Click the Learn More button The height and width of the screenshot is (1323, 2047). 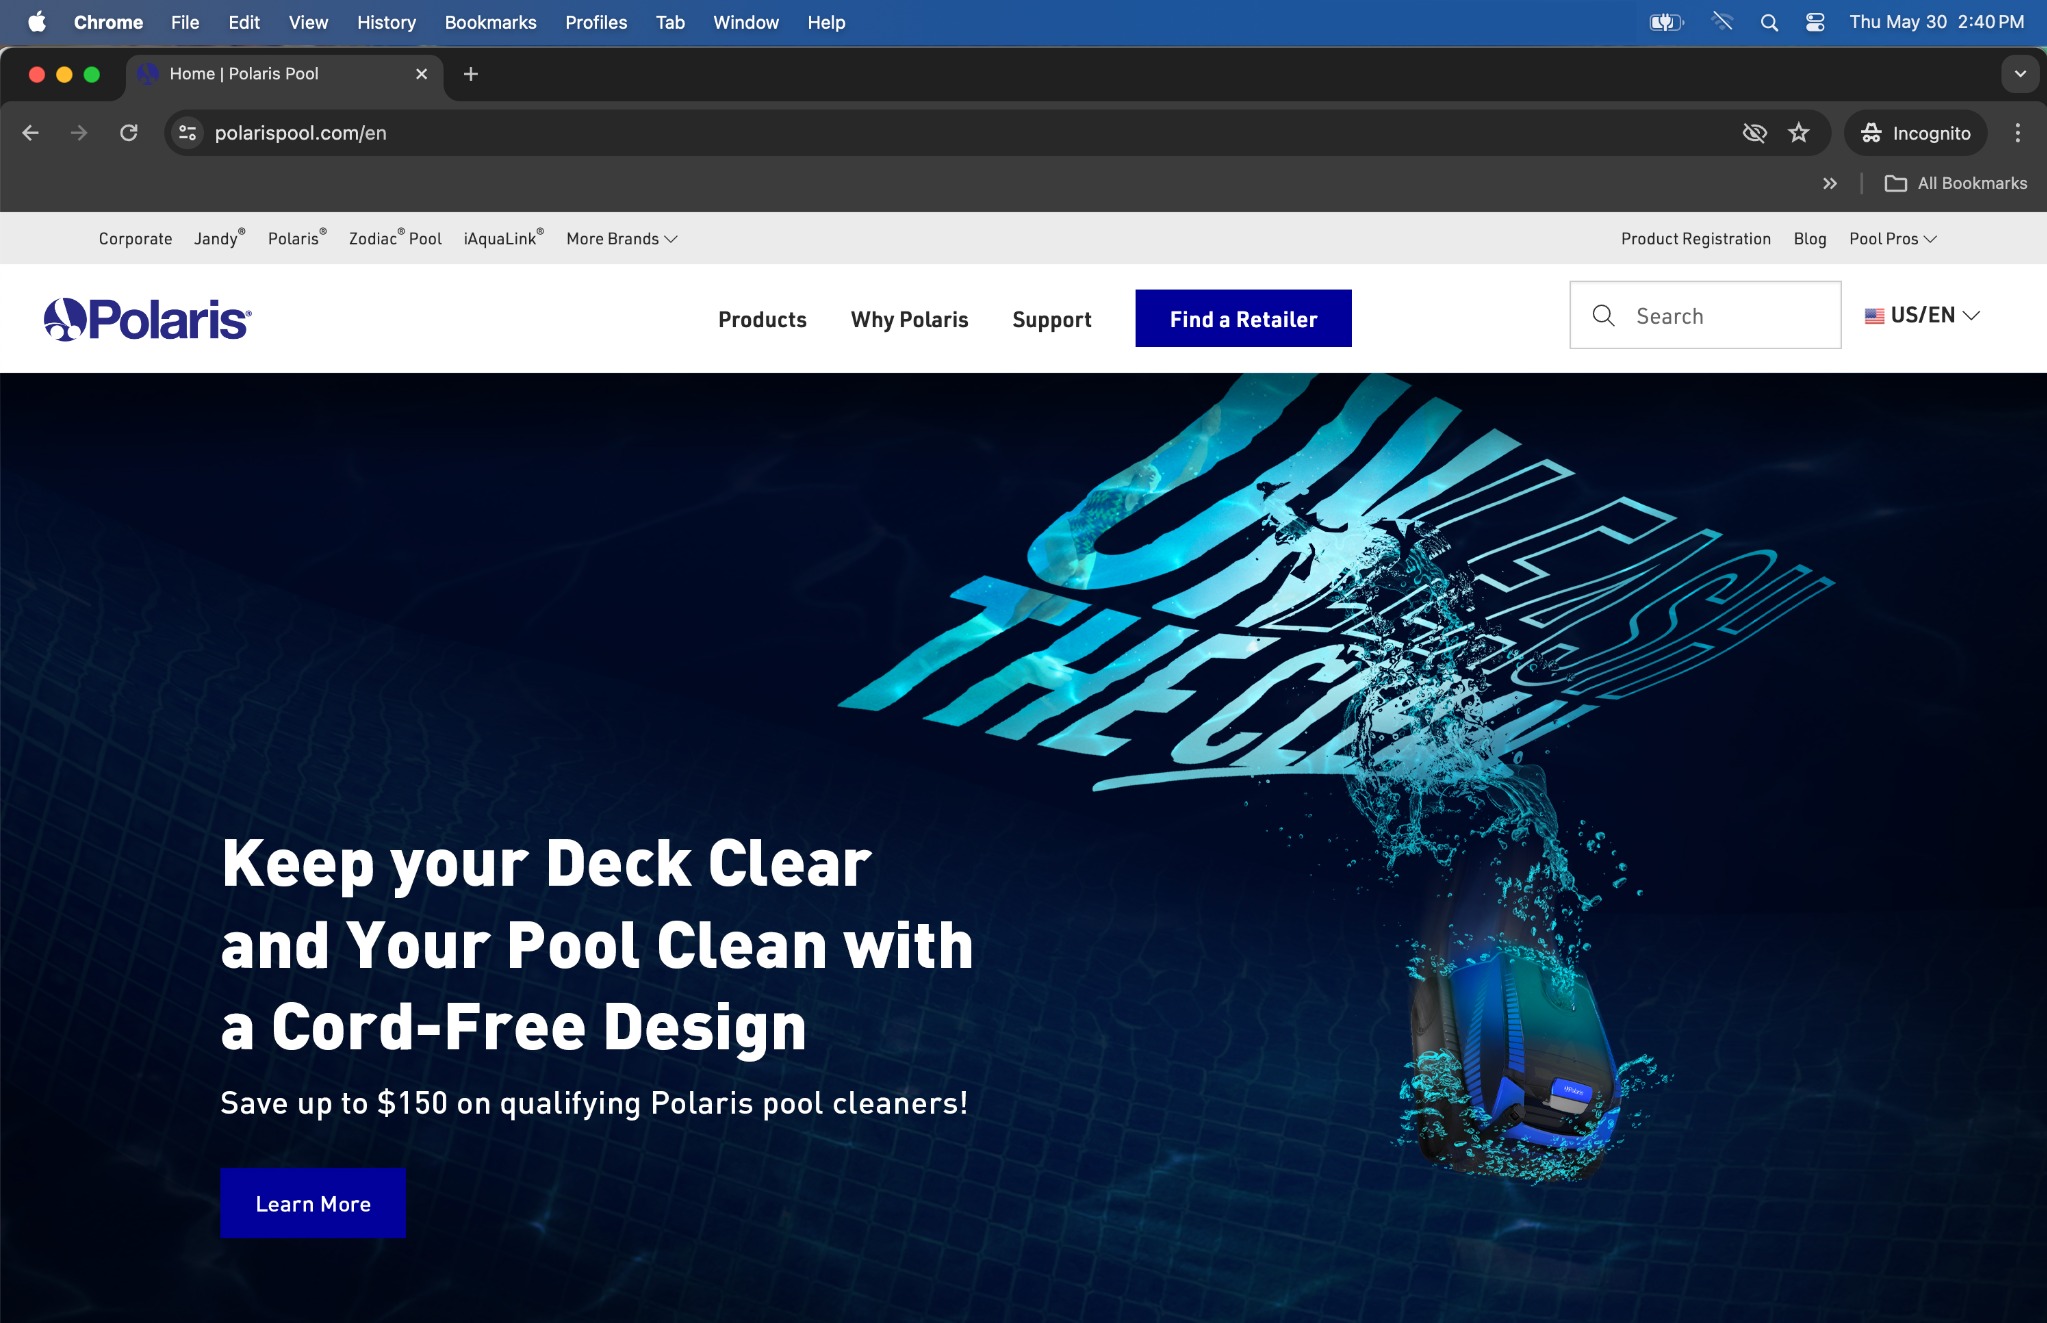point(313,1203)
